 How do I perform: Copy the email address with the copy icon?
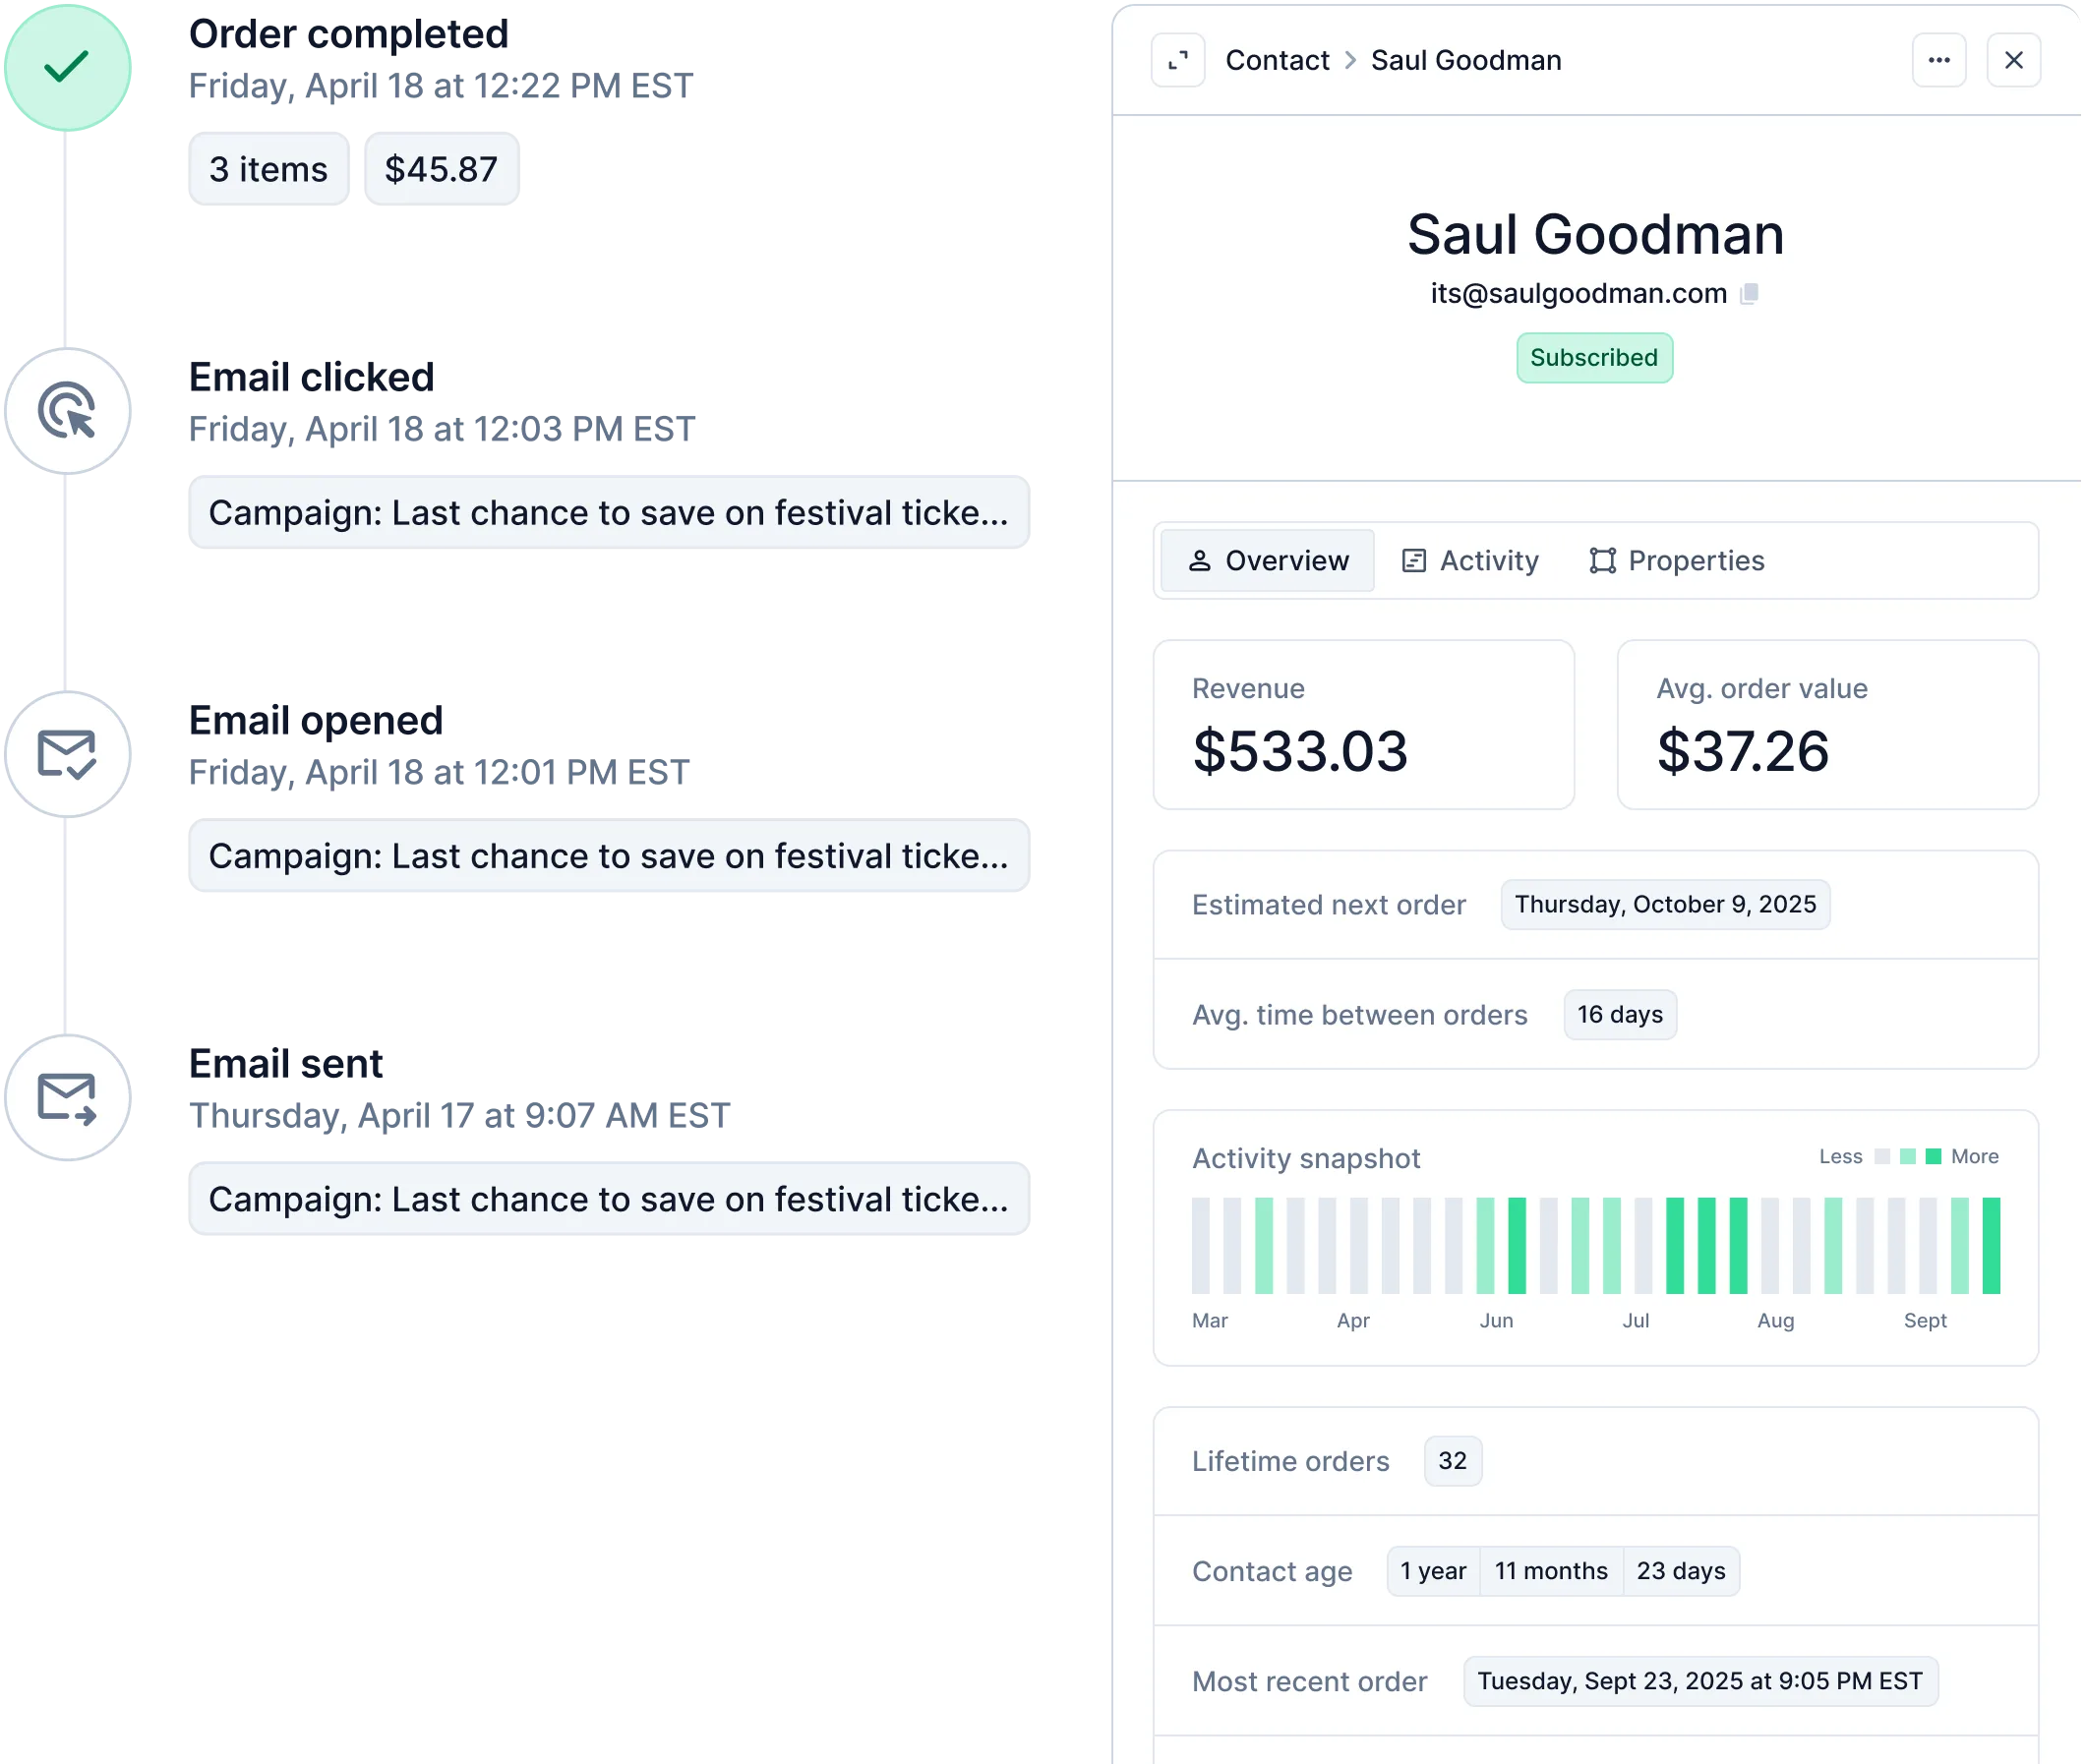[x=1749, y=294]
